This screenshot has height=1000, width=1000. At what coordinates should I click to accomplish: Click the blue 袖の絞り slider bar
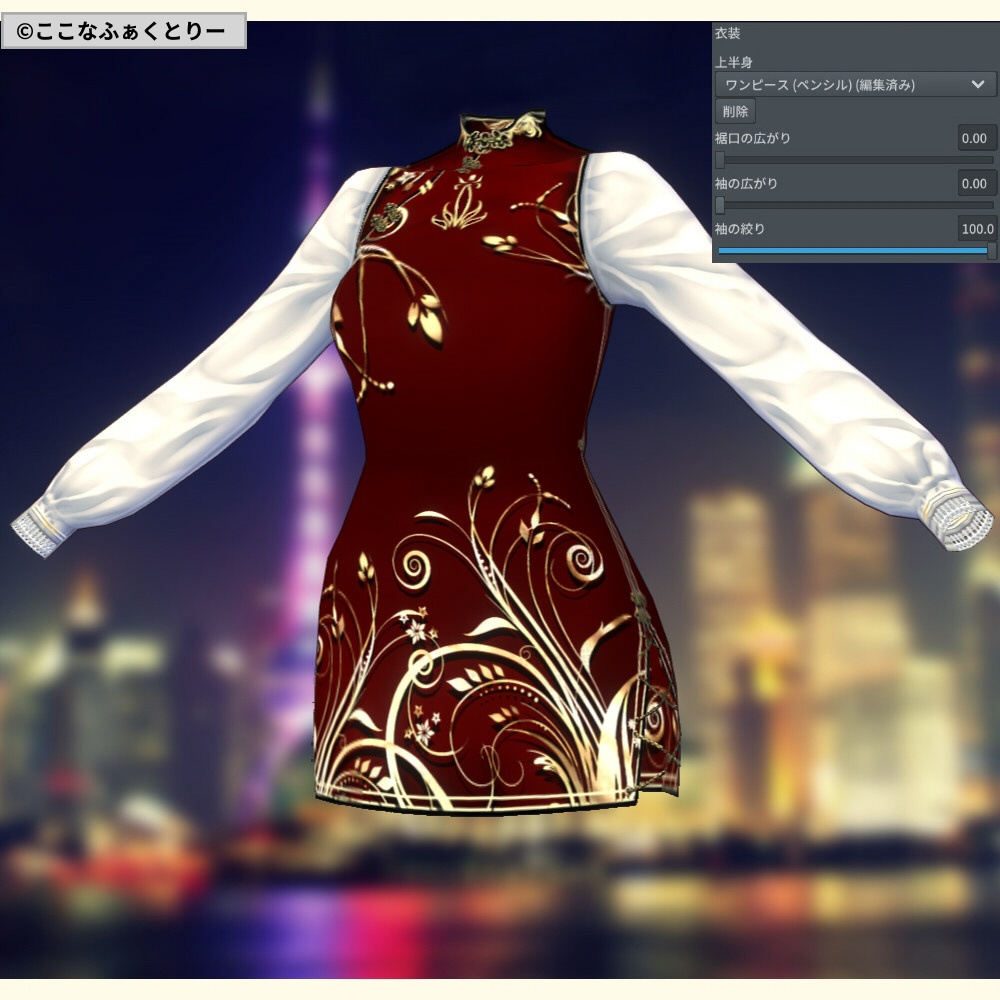855,250
